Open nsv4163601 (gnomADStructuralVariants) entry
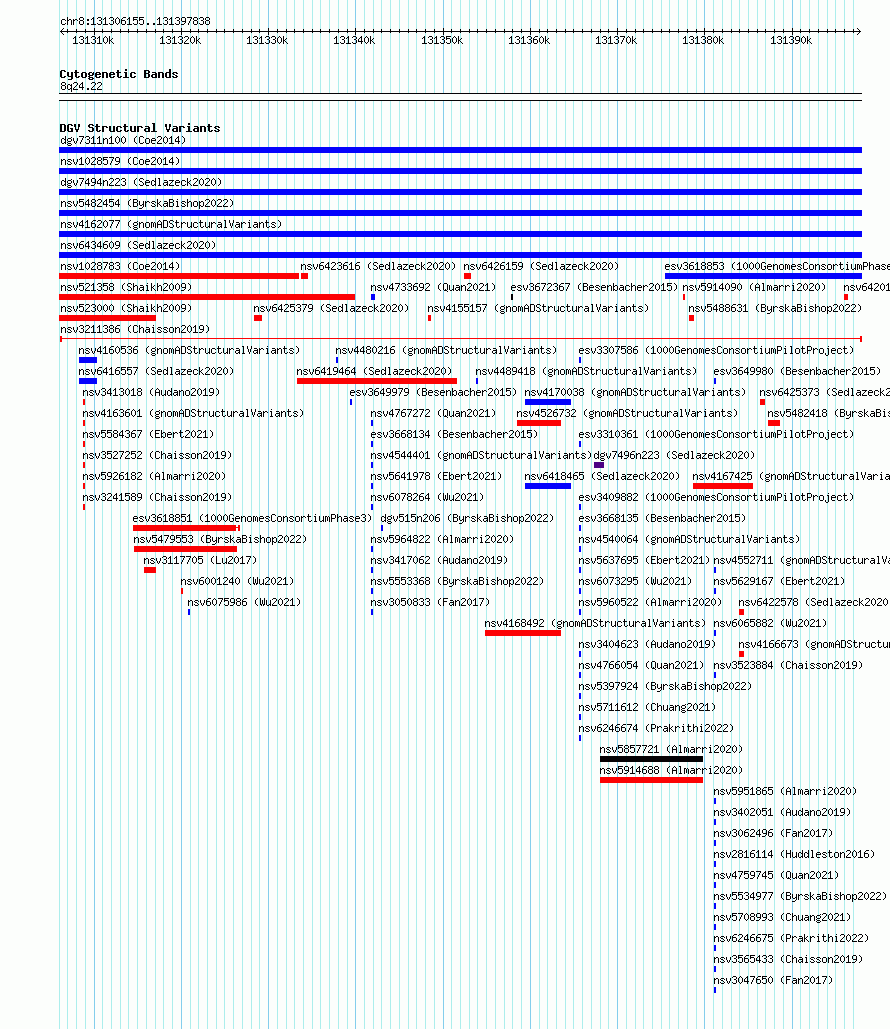This screenshot has width=890, height=1029. [193, 413]
